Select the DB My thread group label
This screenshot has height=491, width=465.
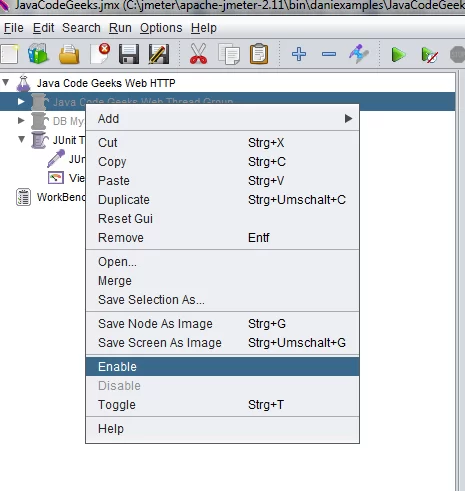coord(69,121)
